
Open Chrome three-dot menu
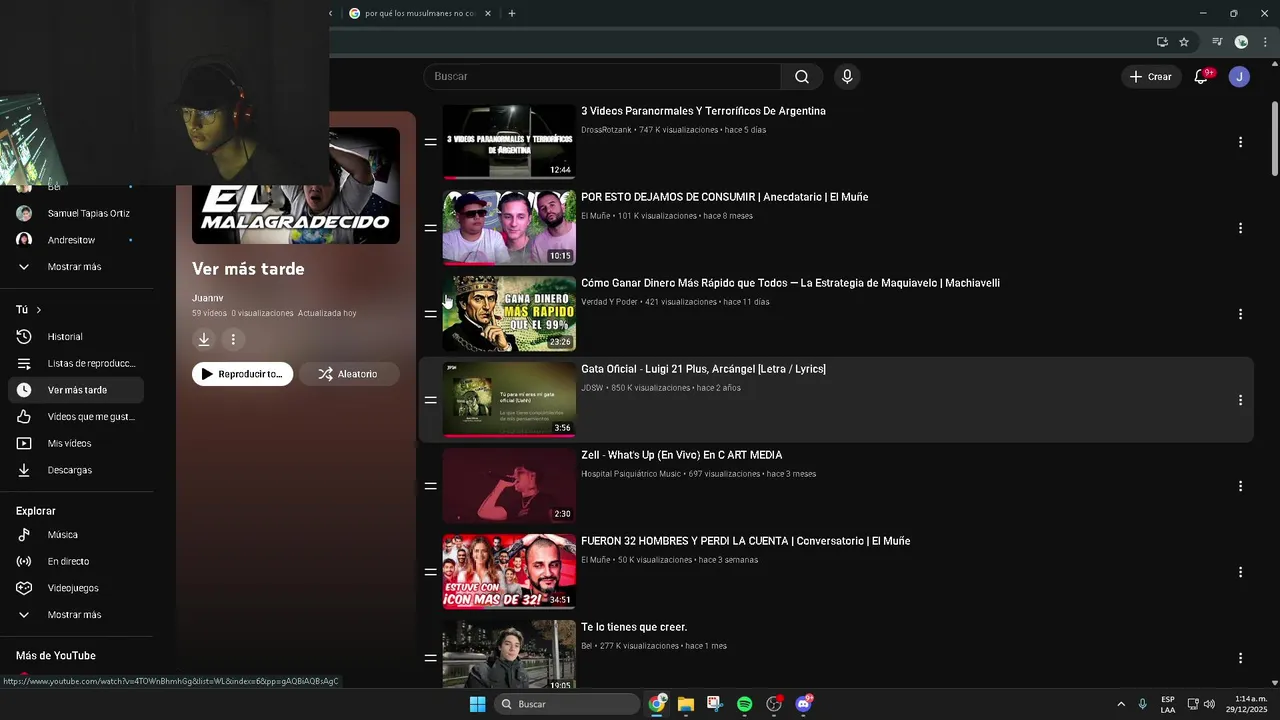tap(1265, 42)
